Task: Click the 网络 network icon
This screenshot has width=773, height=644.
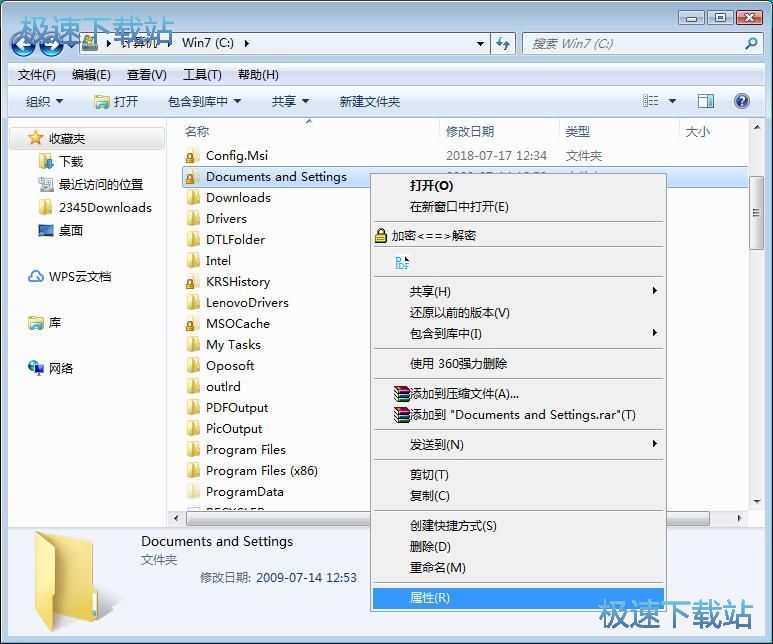Action: tap(35, 368)
